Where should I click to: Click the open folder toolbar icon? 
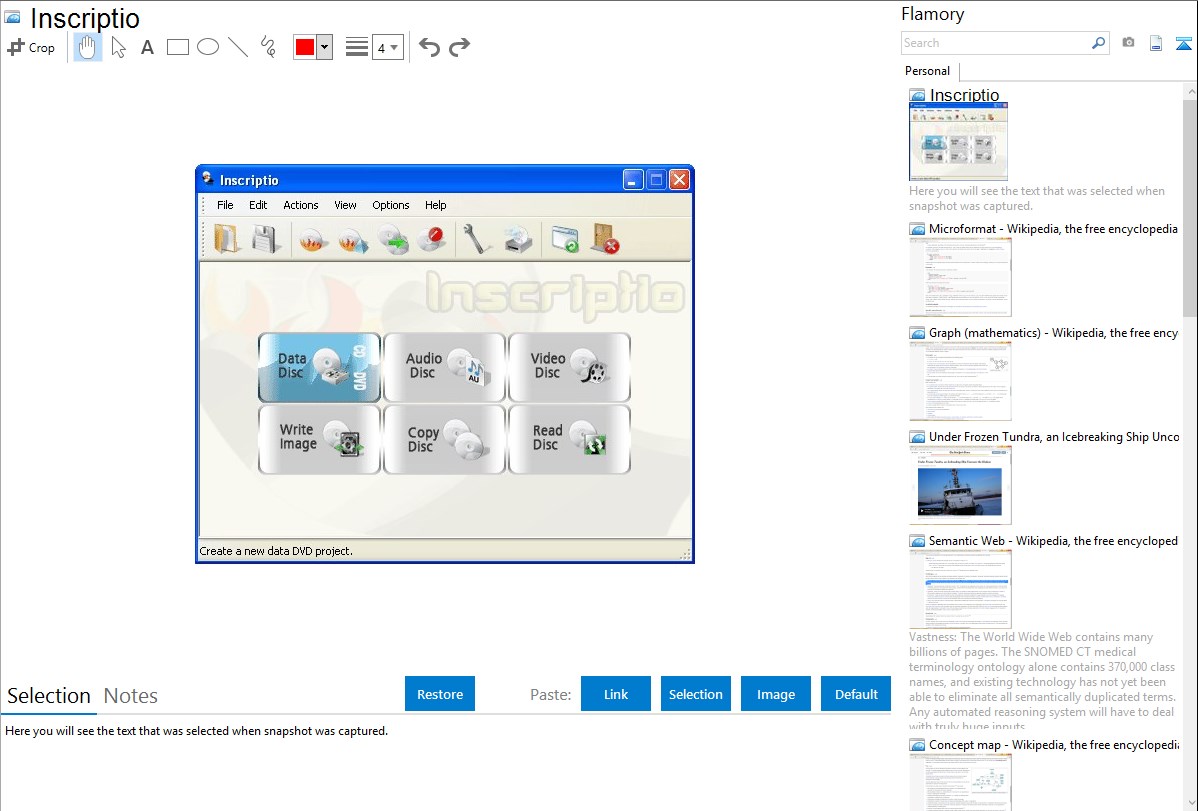(227, 239)
